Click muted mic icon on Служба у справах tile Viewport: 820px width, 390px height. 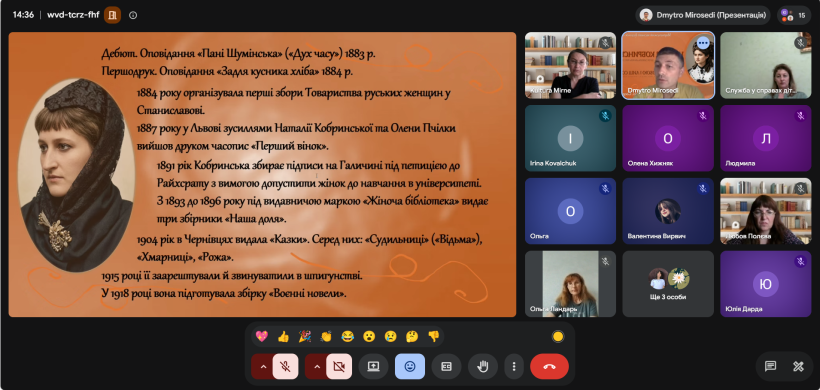pyautogui.click(x=801, y=42)
